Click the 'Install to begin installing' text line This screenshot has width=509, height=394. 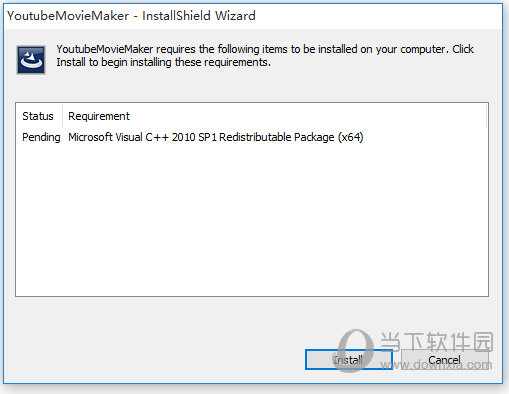[163, 62]
